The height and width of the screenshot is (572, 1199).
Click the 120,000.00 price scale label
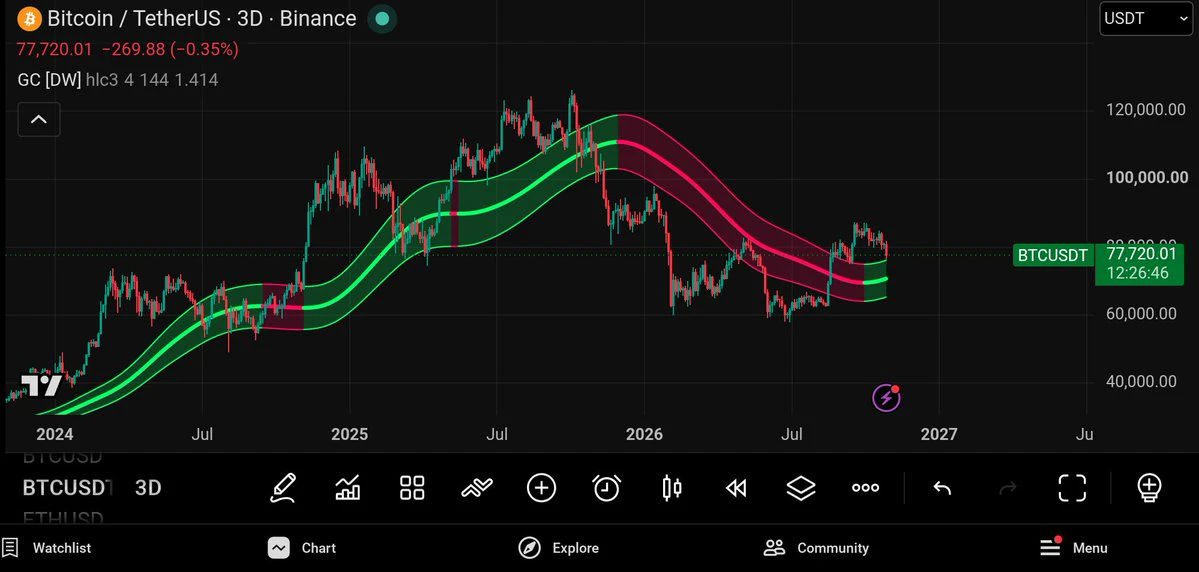click(x=1145, y=110)
